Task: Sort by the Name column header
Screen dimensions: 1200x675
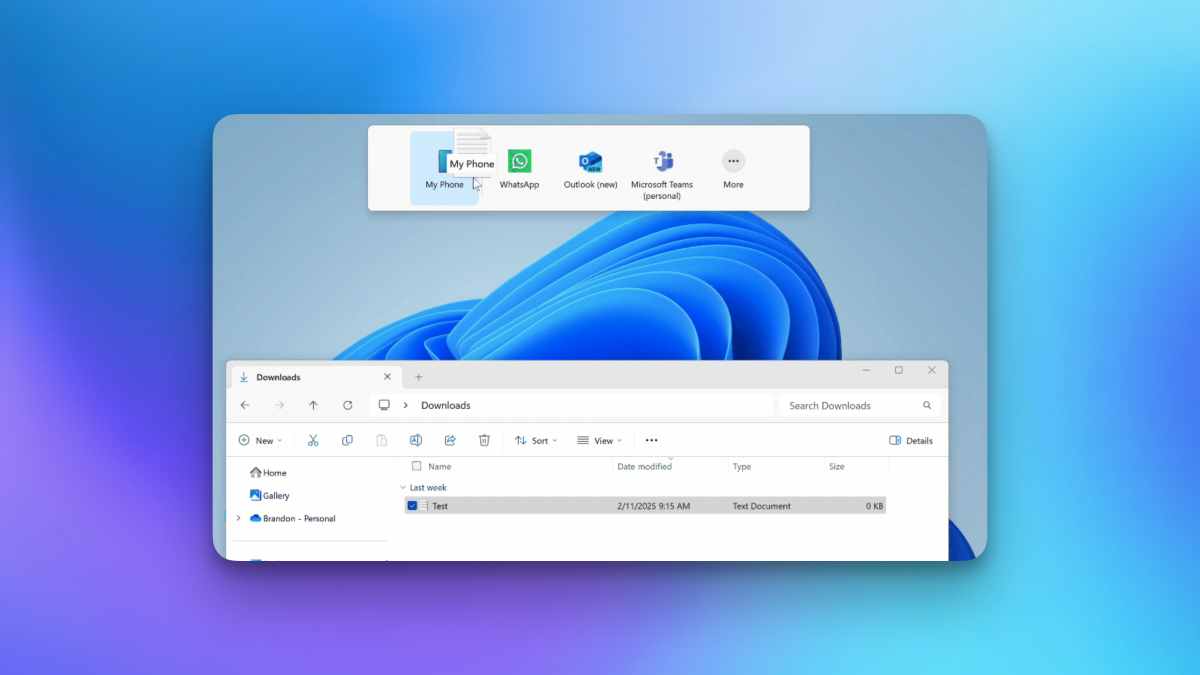Action: click(x=439, y=466)
